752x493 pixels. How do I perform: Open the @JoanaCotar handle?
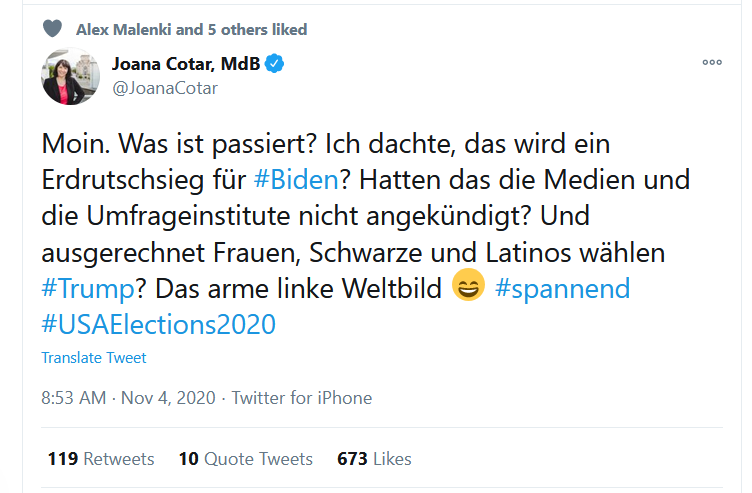coord(165,88)
